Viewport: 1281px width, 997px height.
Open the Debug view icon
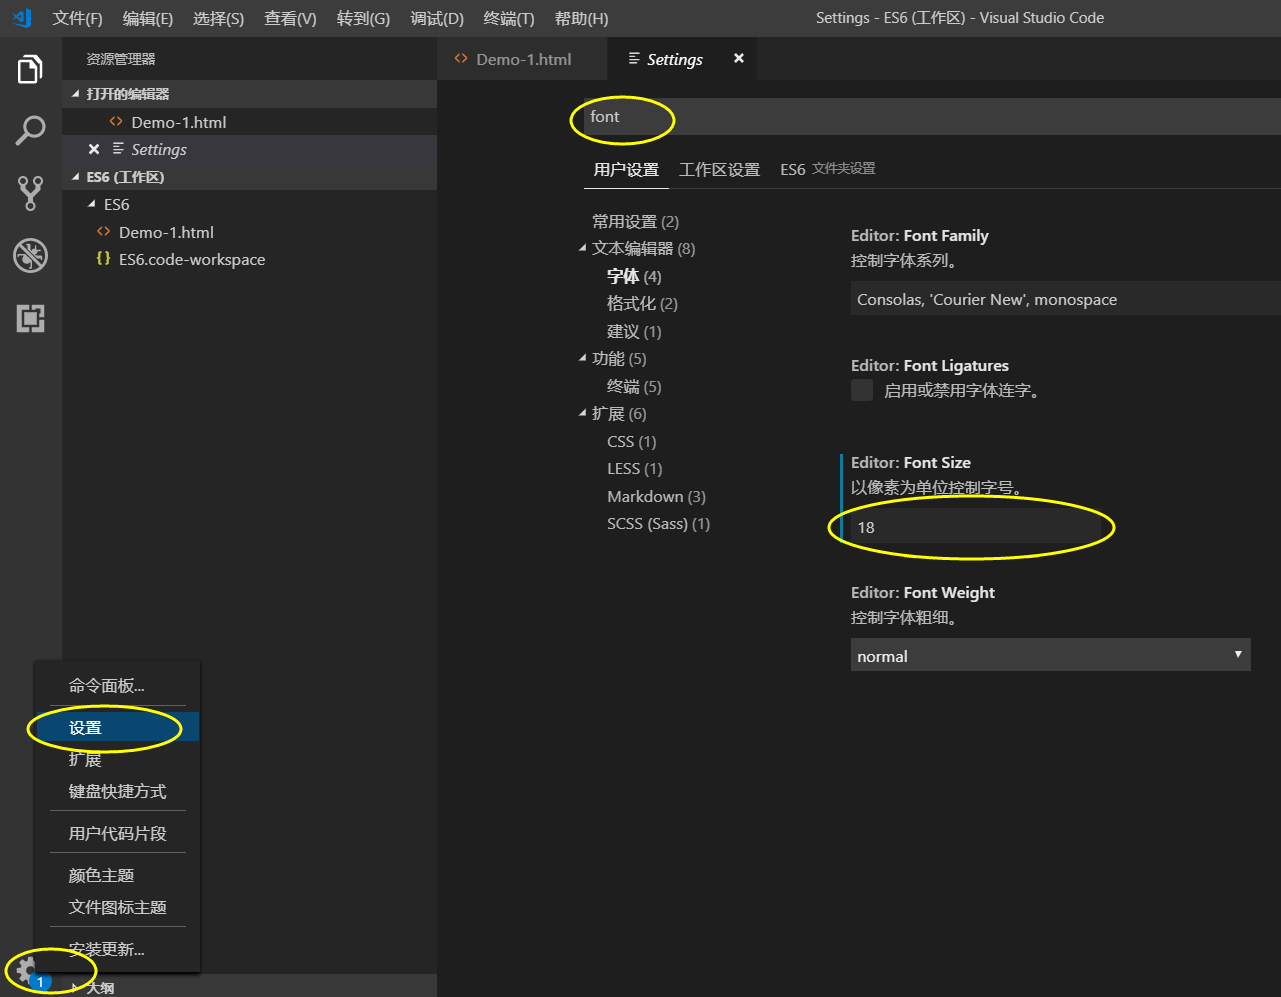pyautogui.click(x=30, y=255)
